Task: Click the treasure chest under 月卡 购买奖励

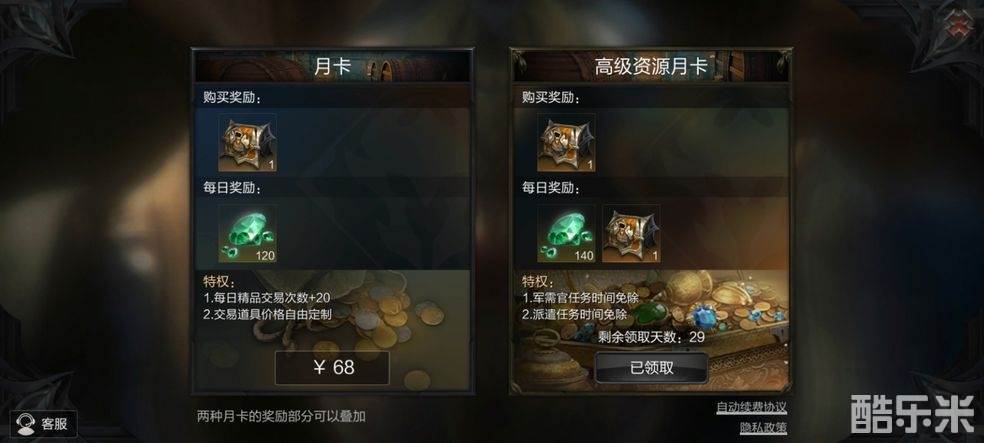Action: pyautogui.click(x=247, y=142)
